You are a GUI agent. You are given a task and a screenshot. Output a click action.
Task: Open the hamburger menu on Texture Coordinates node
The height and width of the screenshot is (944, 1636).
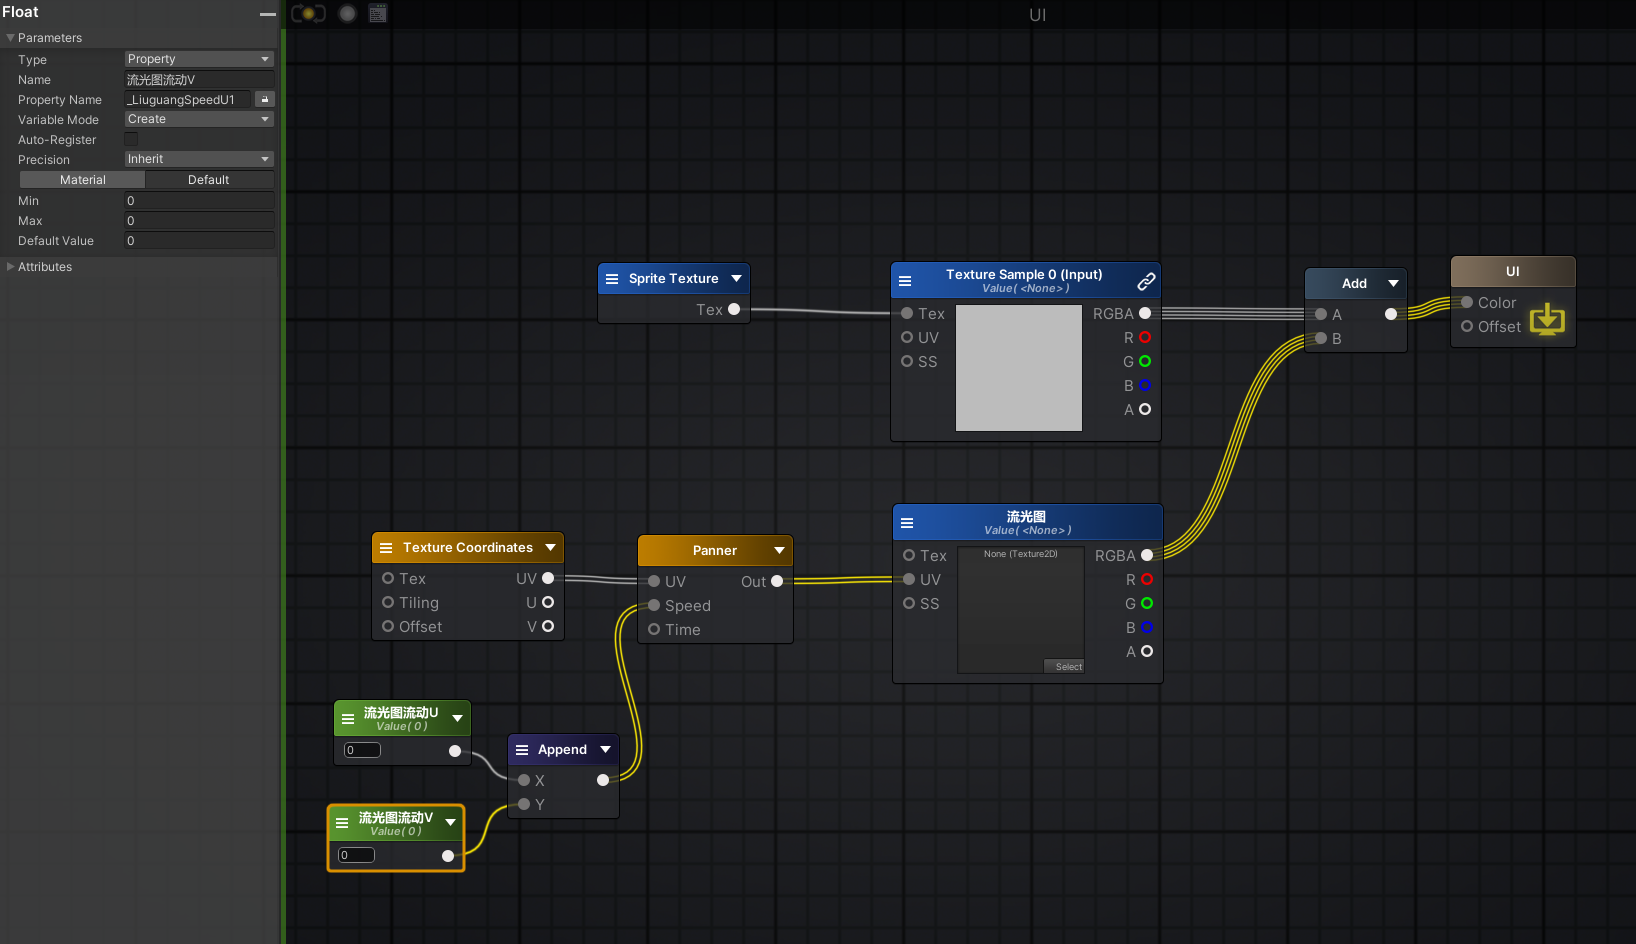point(386,548)
